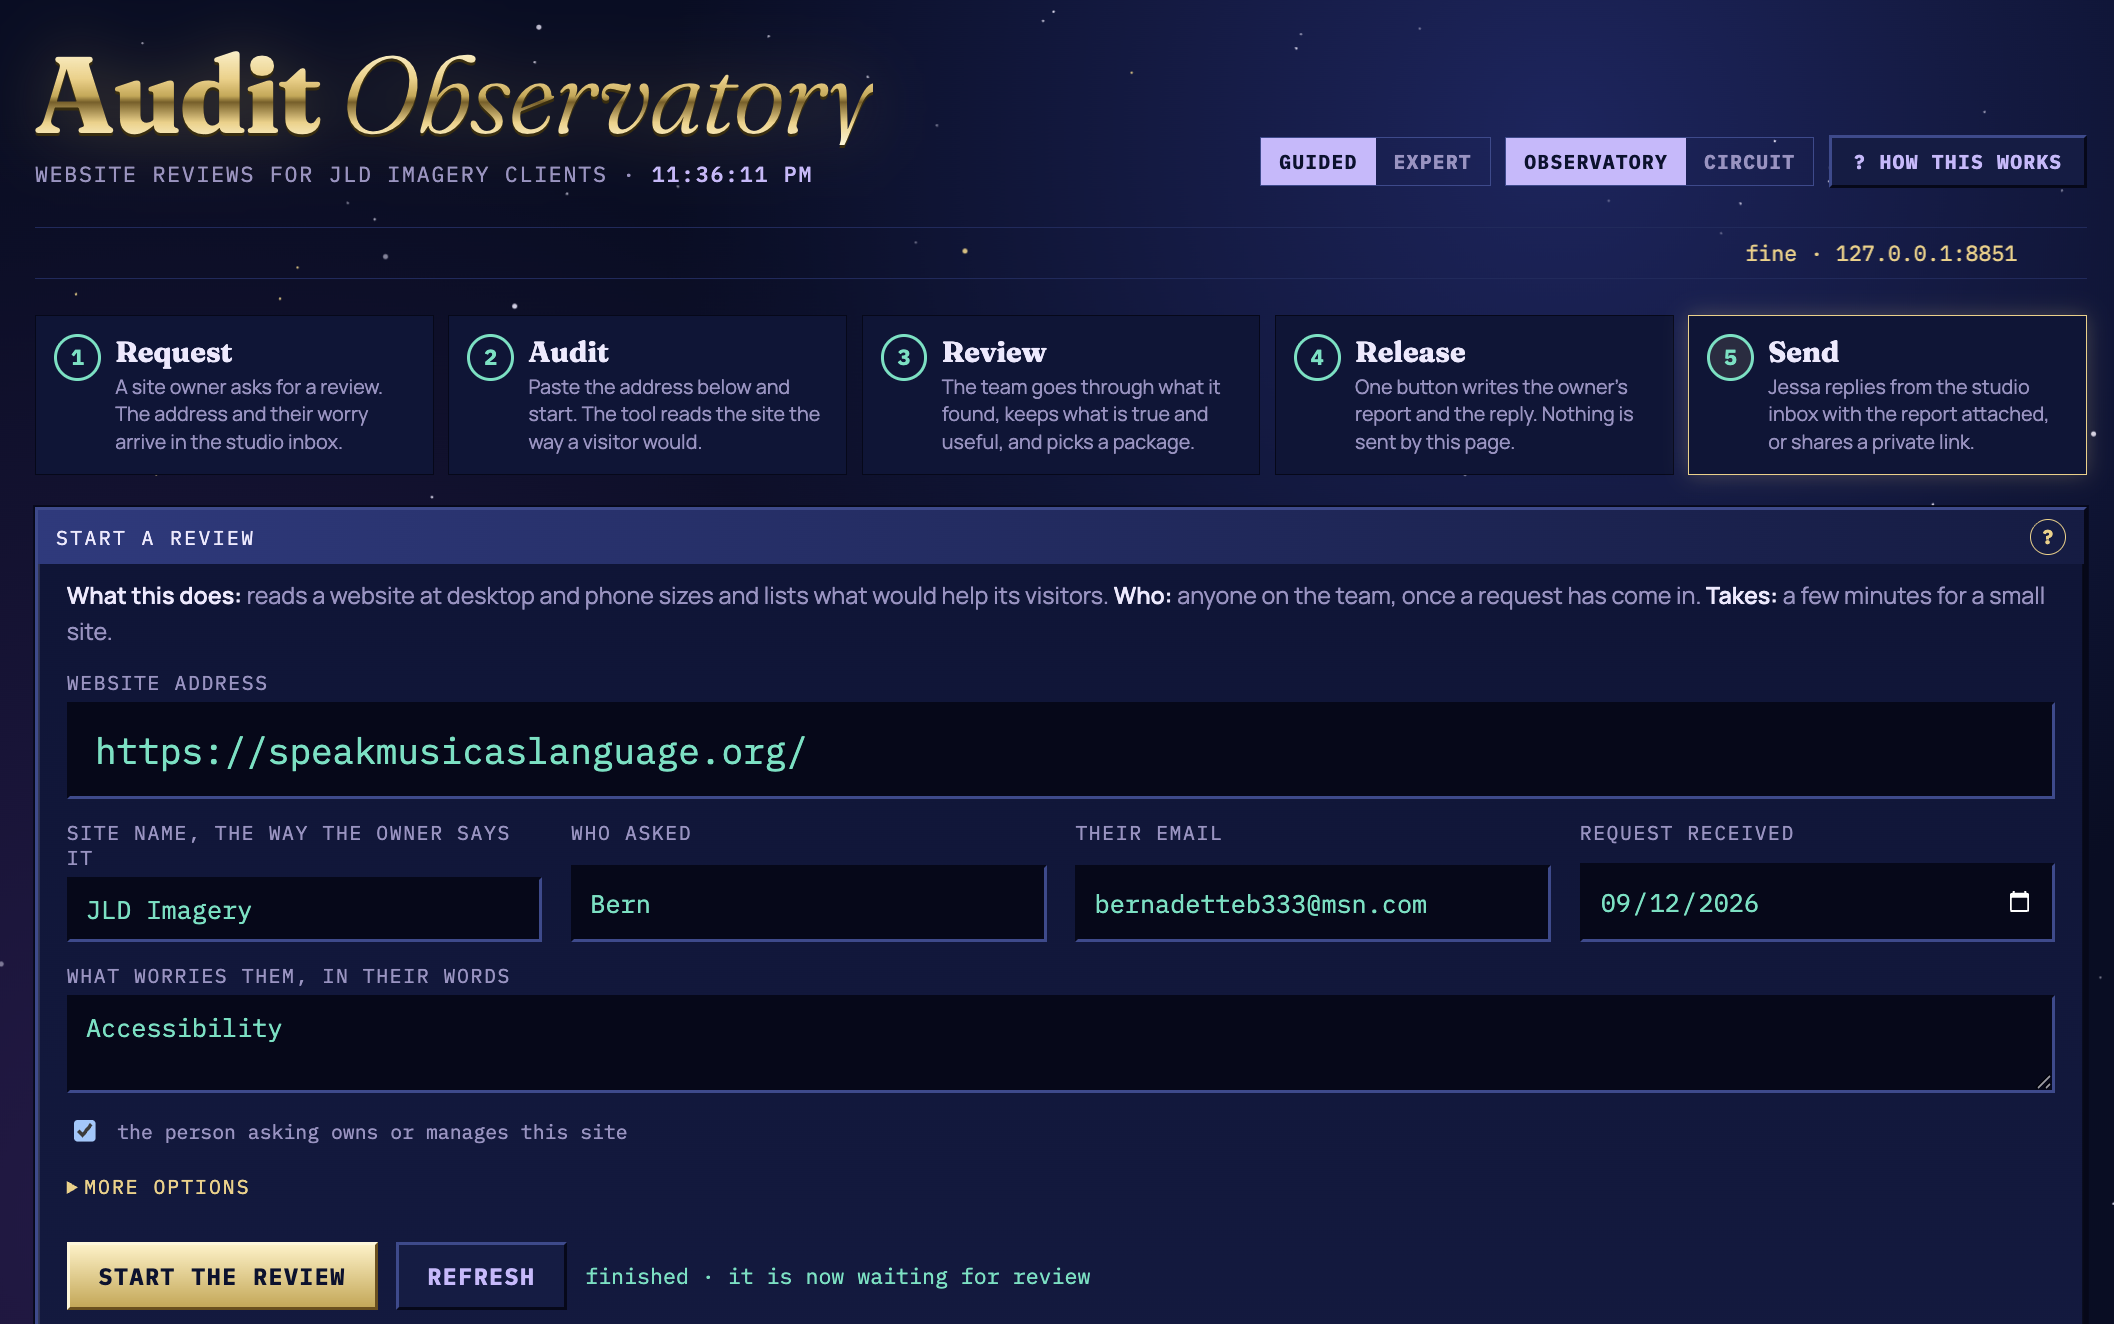The height and width of the screenshot is (1324, 2114).
Task: Switch to Guided mode
Action: [1318, 162]
